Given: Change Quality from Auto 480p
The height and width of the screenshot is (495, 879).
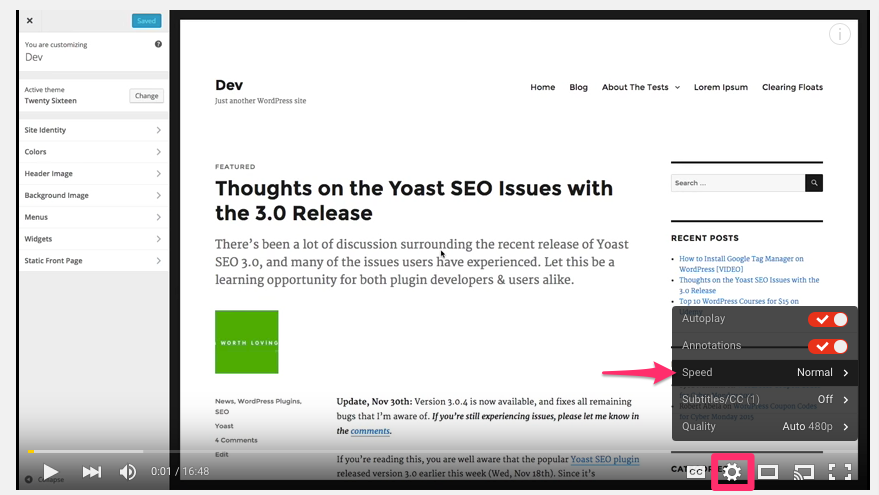Looking at the screenshot, I should pos(765,426).
